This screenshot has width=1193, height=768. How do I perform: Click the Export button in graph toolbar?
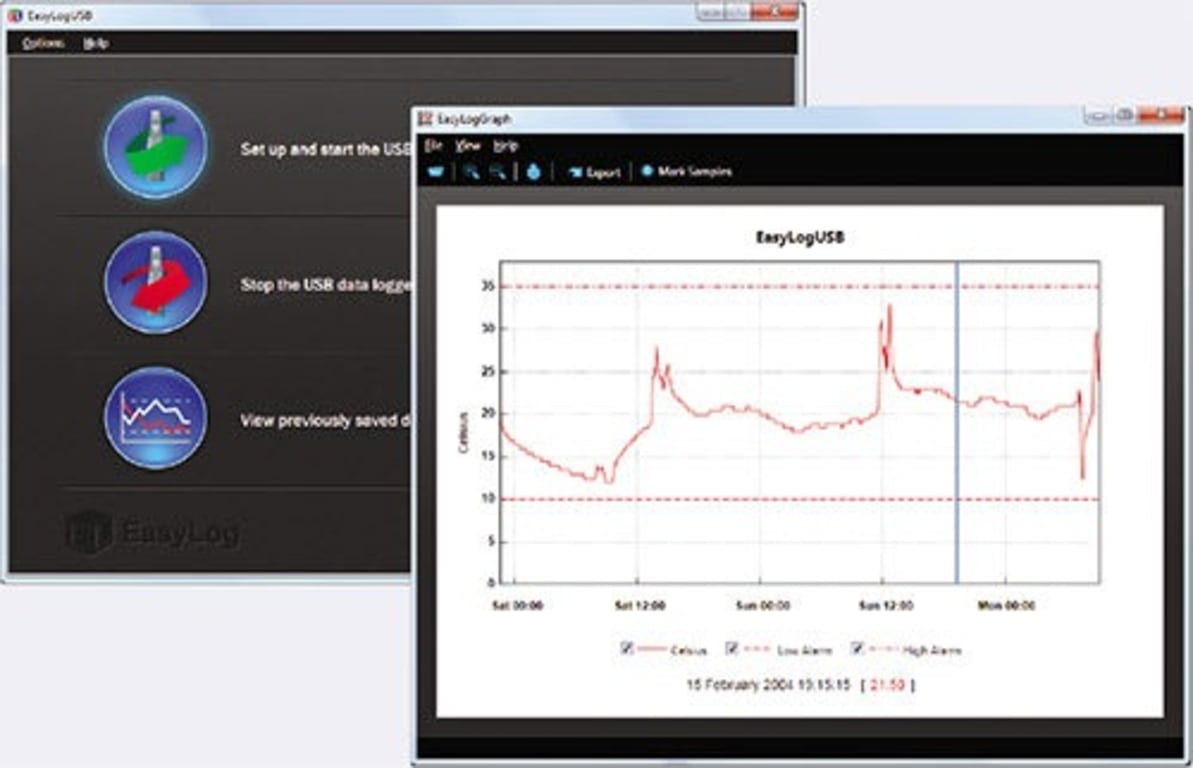click(594, 172)
